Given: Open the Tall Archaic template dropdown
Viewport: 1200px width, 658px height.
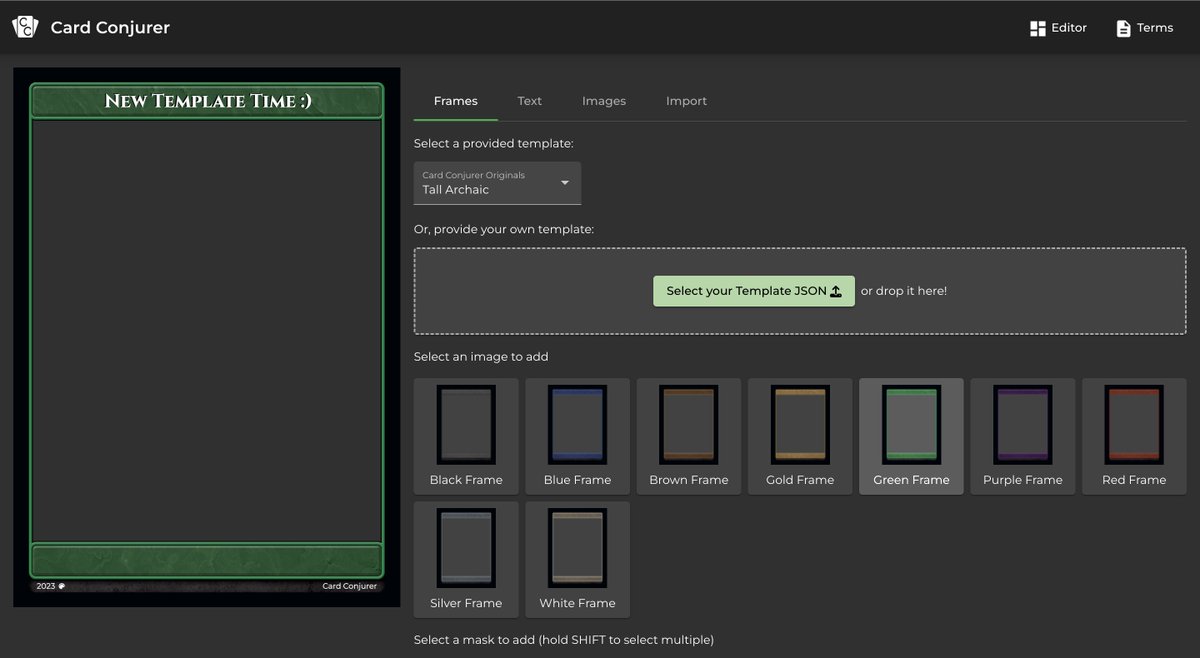Looking at the screenshot, I should click(x=497, y=183).
